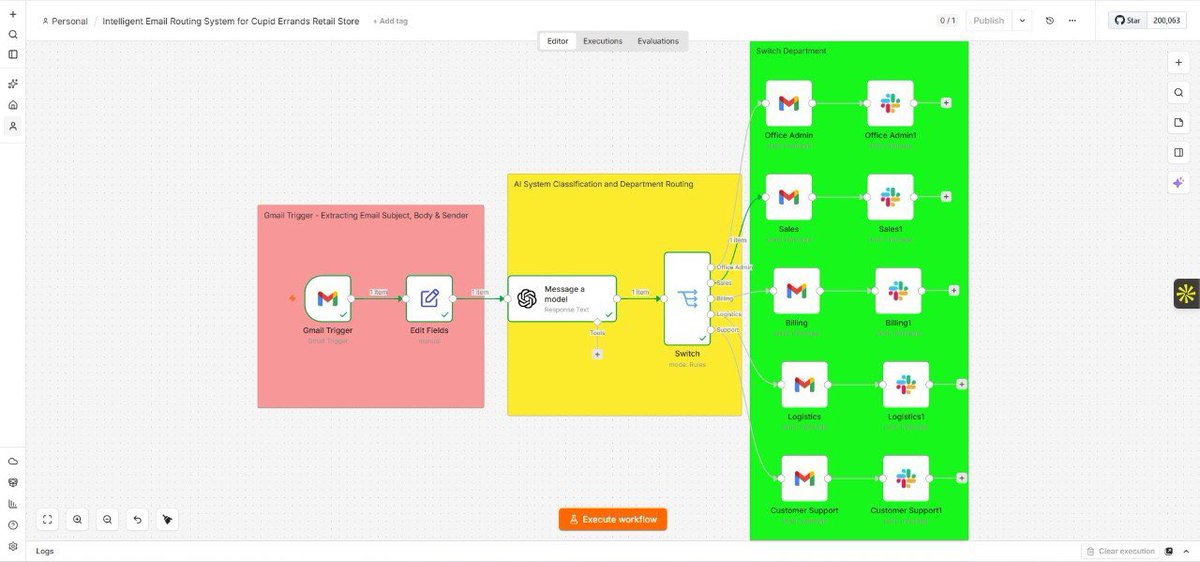Add a tool via Tools plus connector

pyautogui.click(x=597, y=354)
